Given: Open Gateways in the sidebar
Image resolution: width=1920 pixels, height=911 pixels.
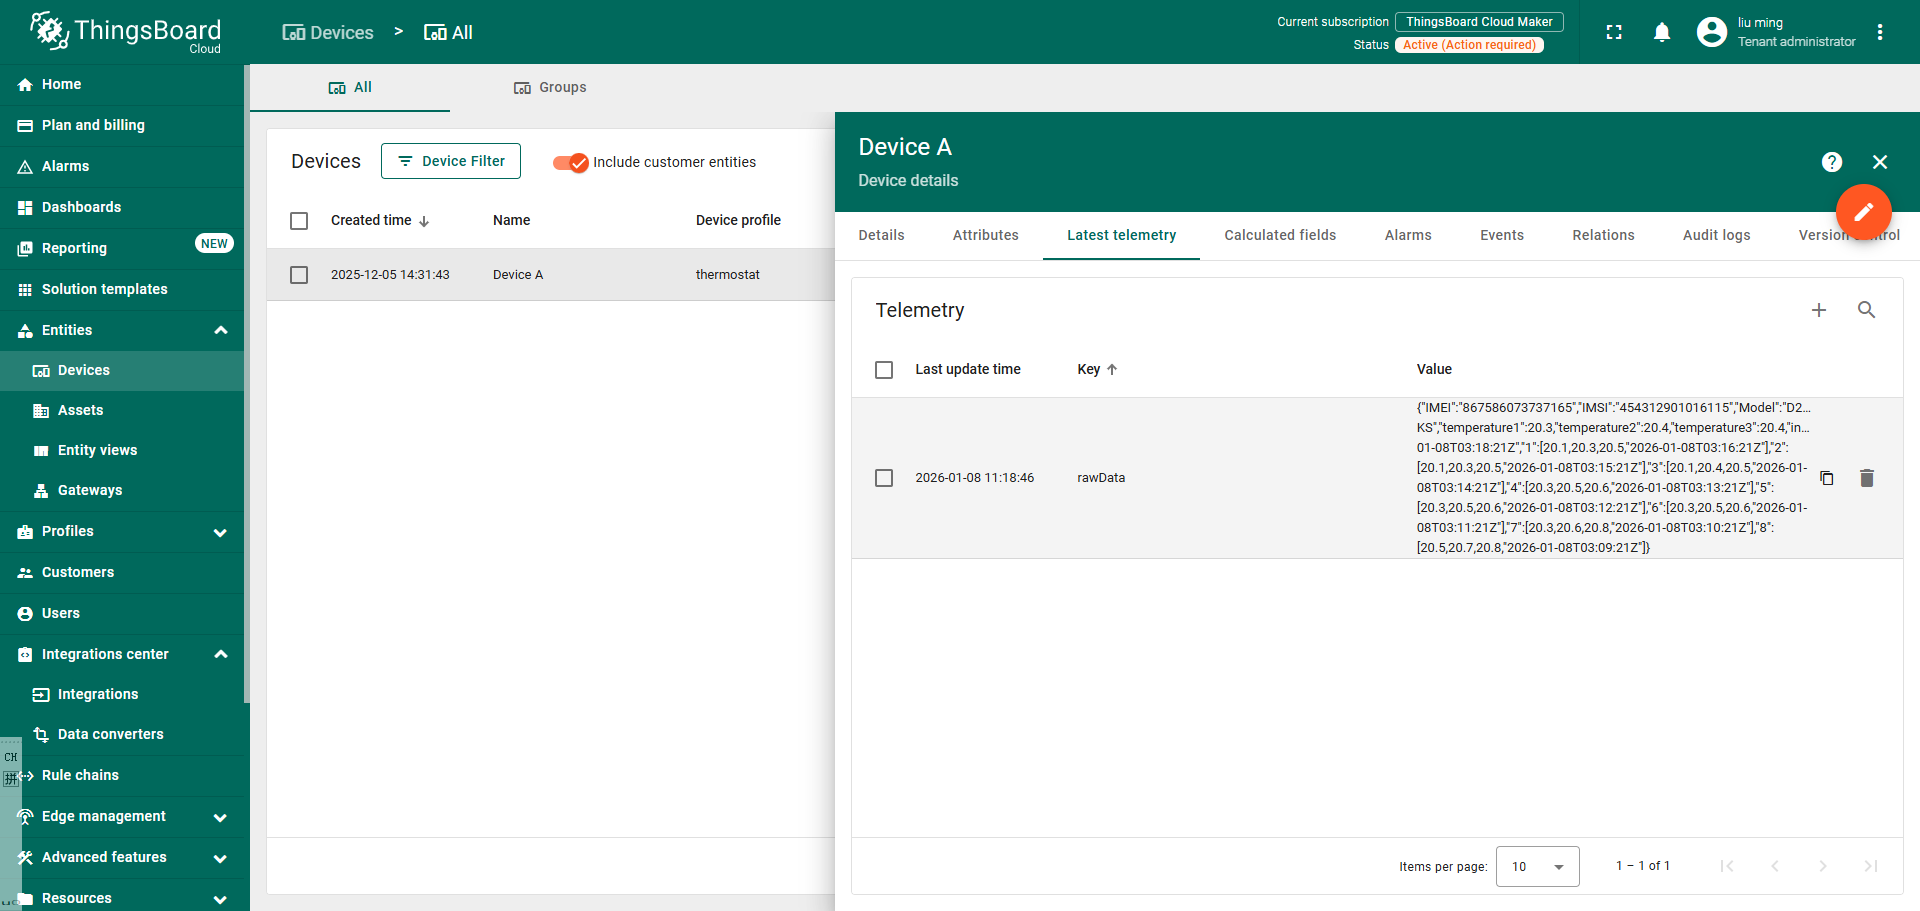Looking at the screenshot, I should pos(122,491).
